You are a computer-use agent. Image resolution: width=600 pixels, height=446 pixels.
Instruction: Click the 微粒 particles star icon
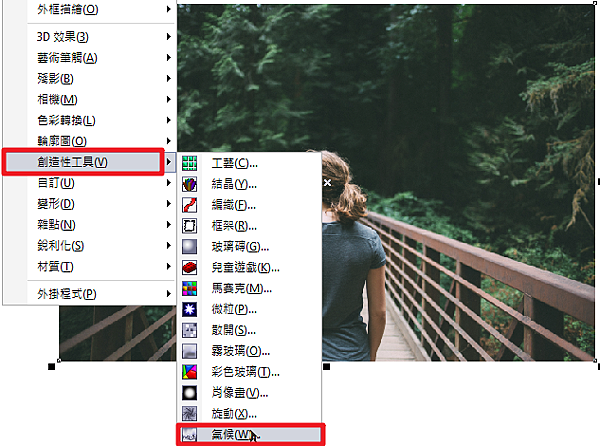pos(189,309)
